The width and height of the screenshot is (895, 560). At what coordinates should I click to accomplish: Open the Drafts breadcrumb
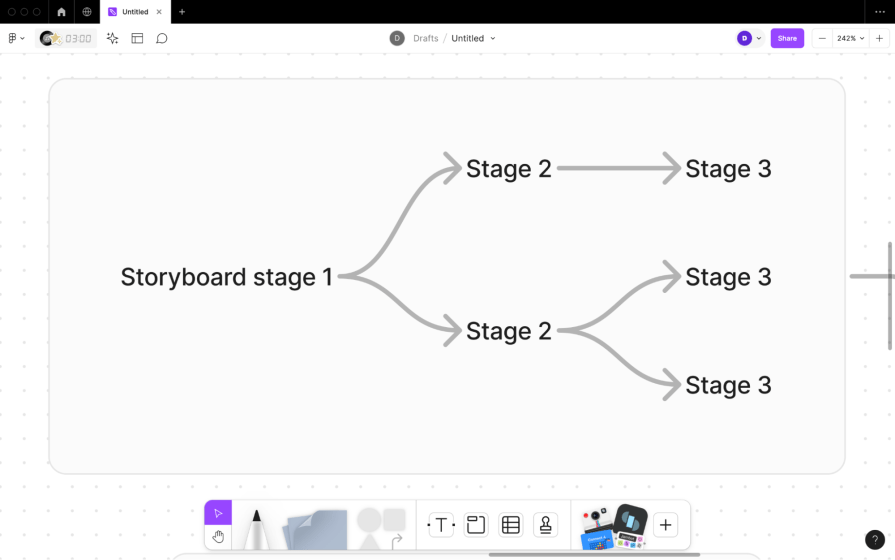coord(426,38)
